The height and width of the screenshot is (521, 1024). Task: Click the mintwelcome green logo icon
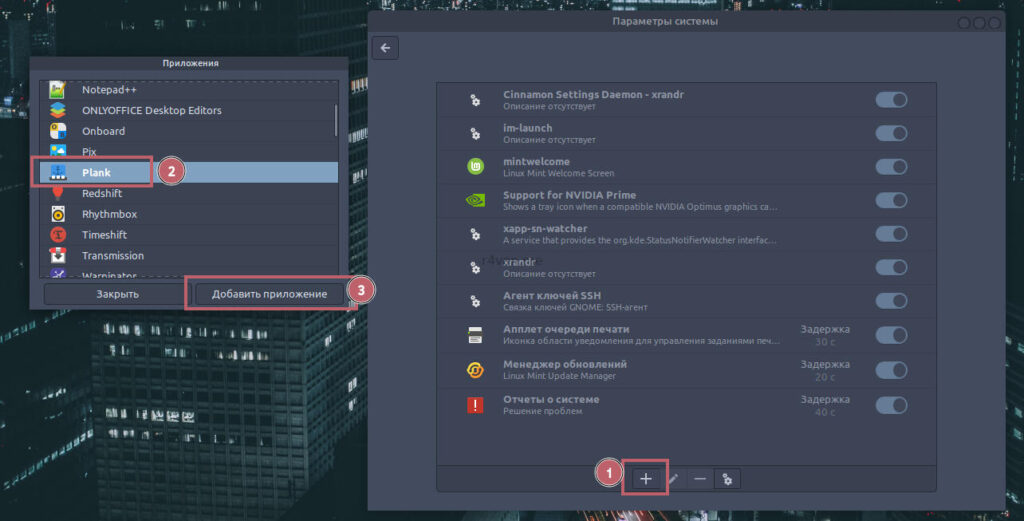coord(475,167)
